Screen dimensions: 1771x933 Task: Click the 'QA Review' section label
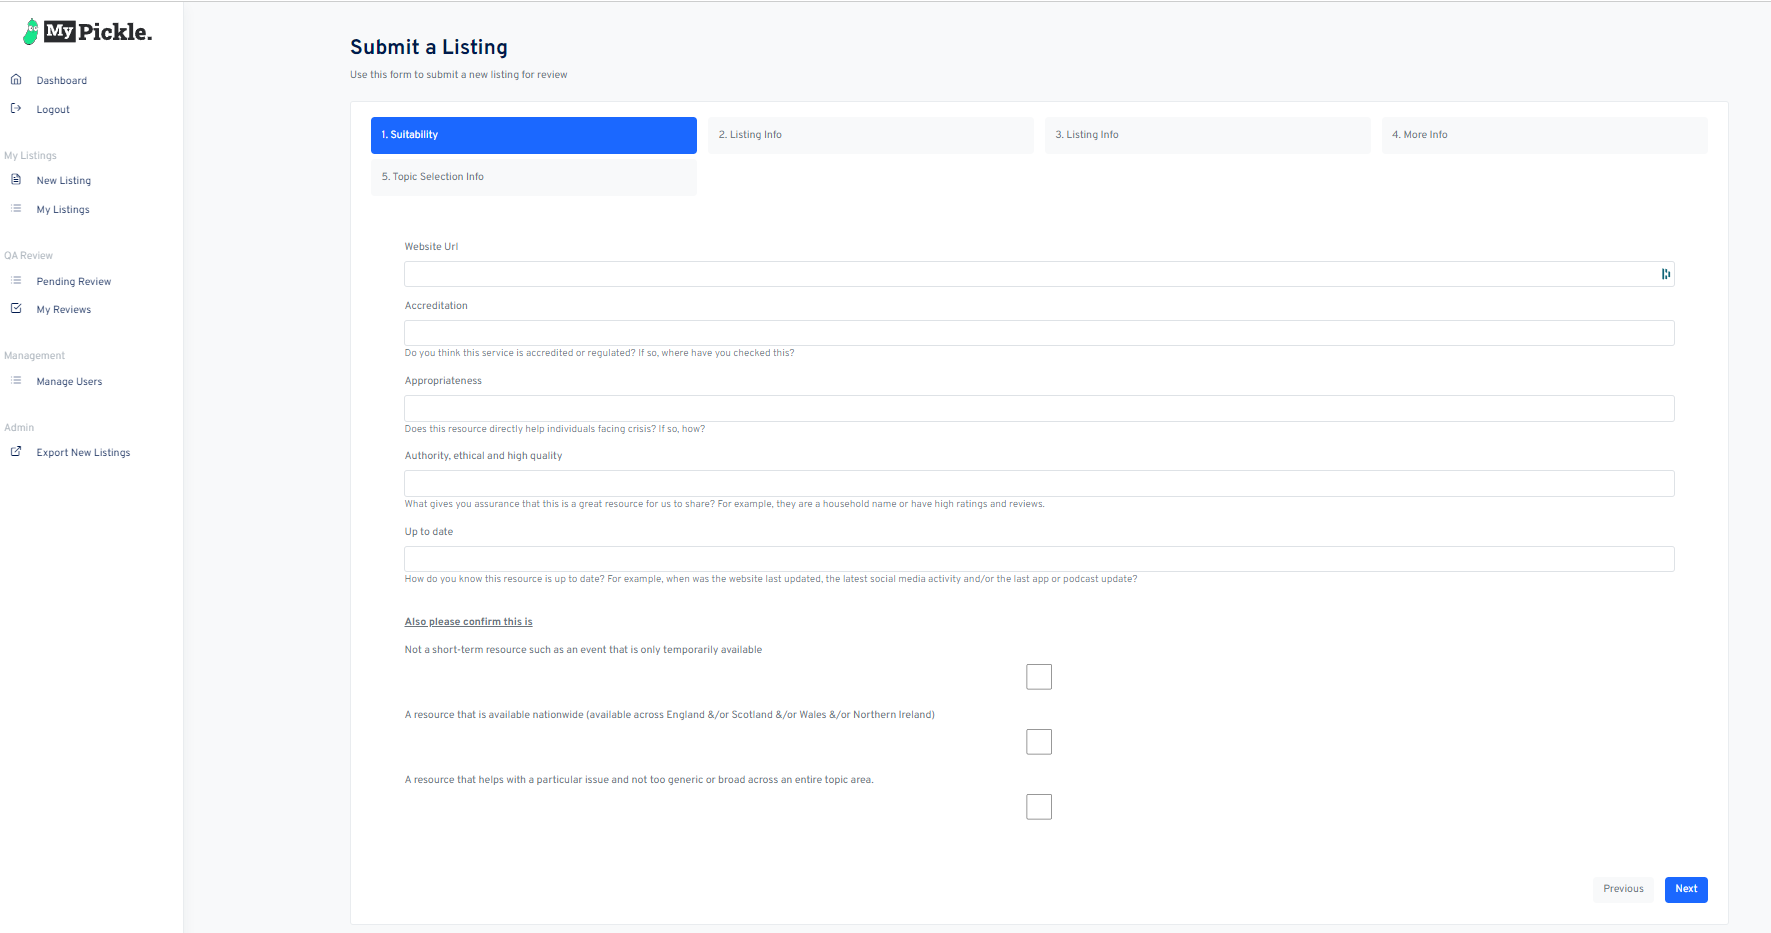click(x=28, y=256)
